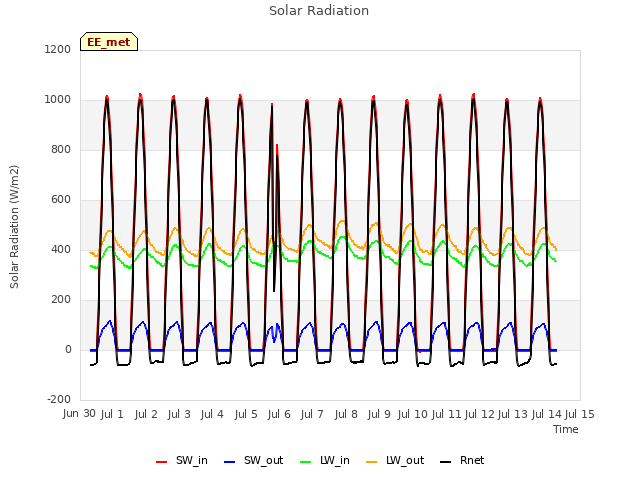Click the black Rnet legend swatch
This screenshot has width=640, height=480.
(446, 462)
